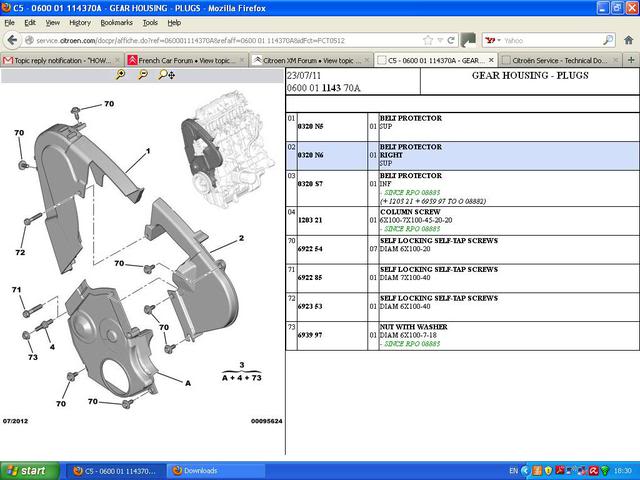Open the URL history dropdown arrow
Screen dimensions: 640x480
pos(440,40)
